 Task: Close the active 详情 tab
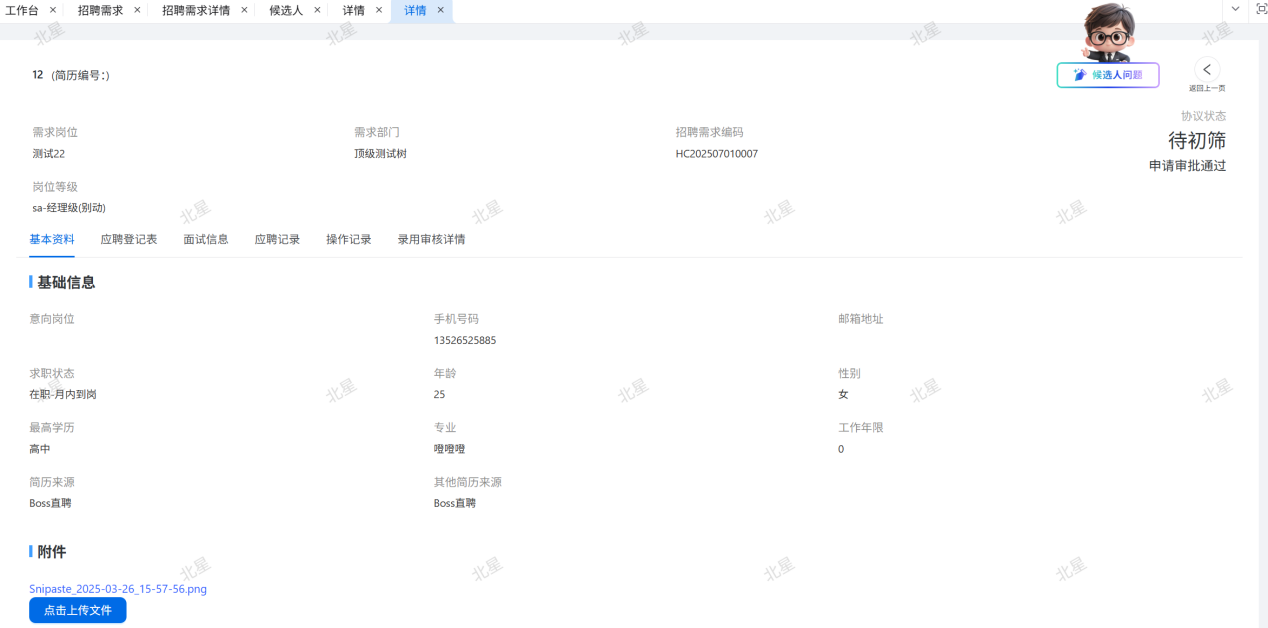click(440, 10)
